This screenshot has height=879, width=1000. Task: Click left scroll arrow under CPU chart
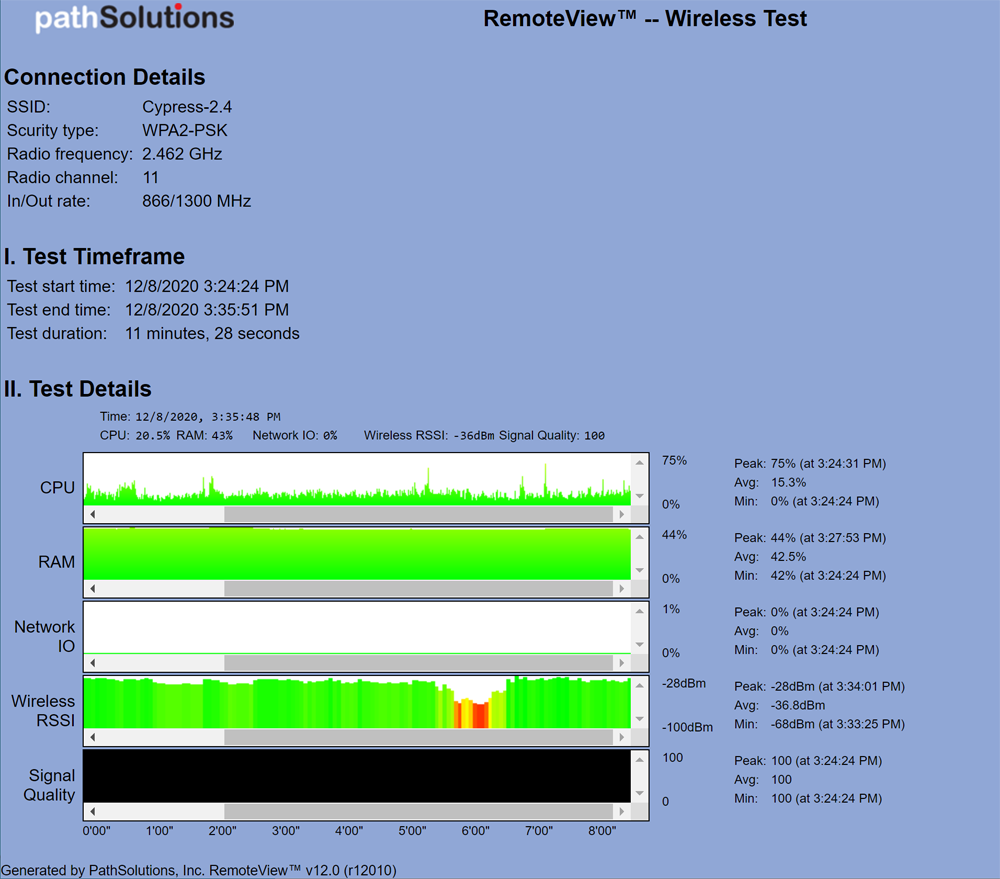tap(93, 514)
